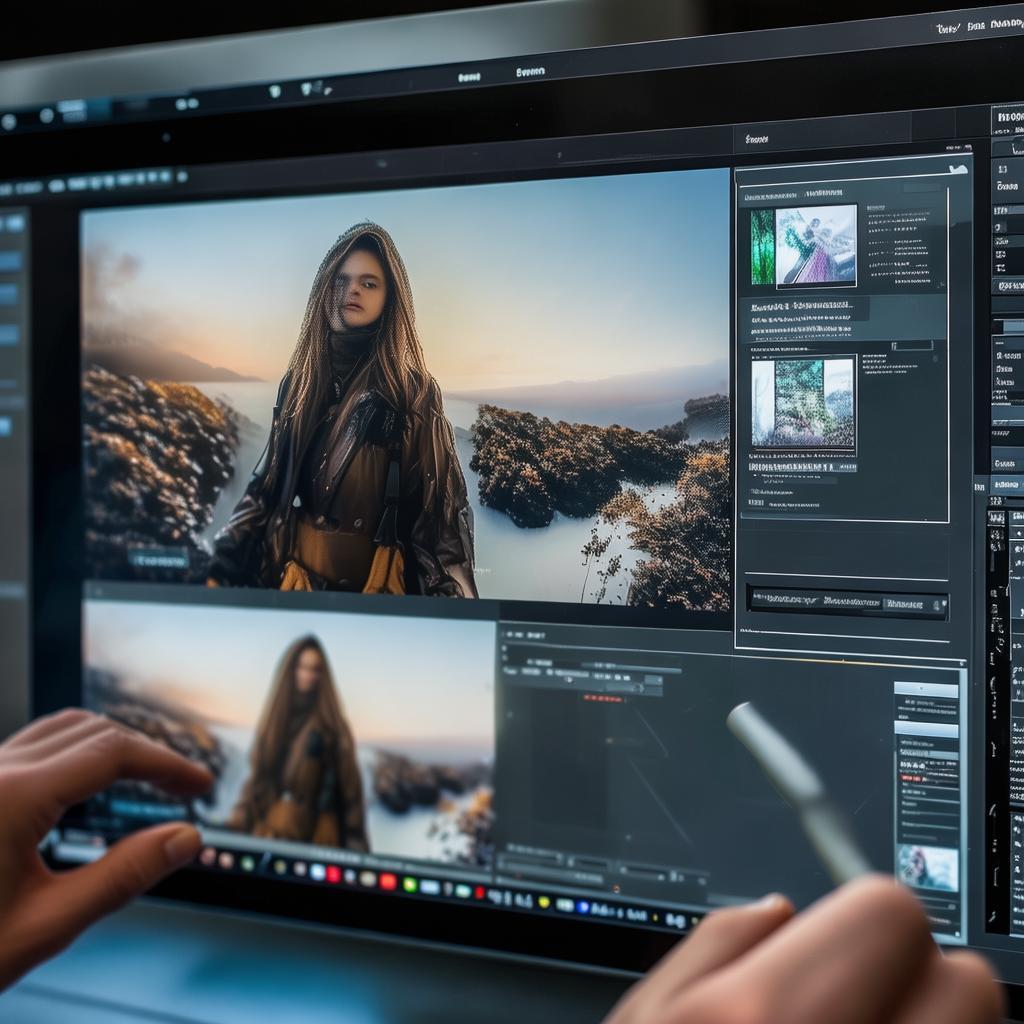The image size is (1024, 1024).
Task: Select the lowest blue icon in the left sidebar
Action: [6, 427]
